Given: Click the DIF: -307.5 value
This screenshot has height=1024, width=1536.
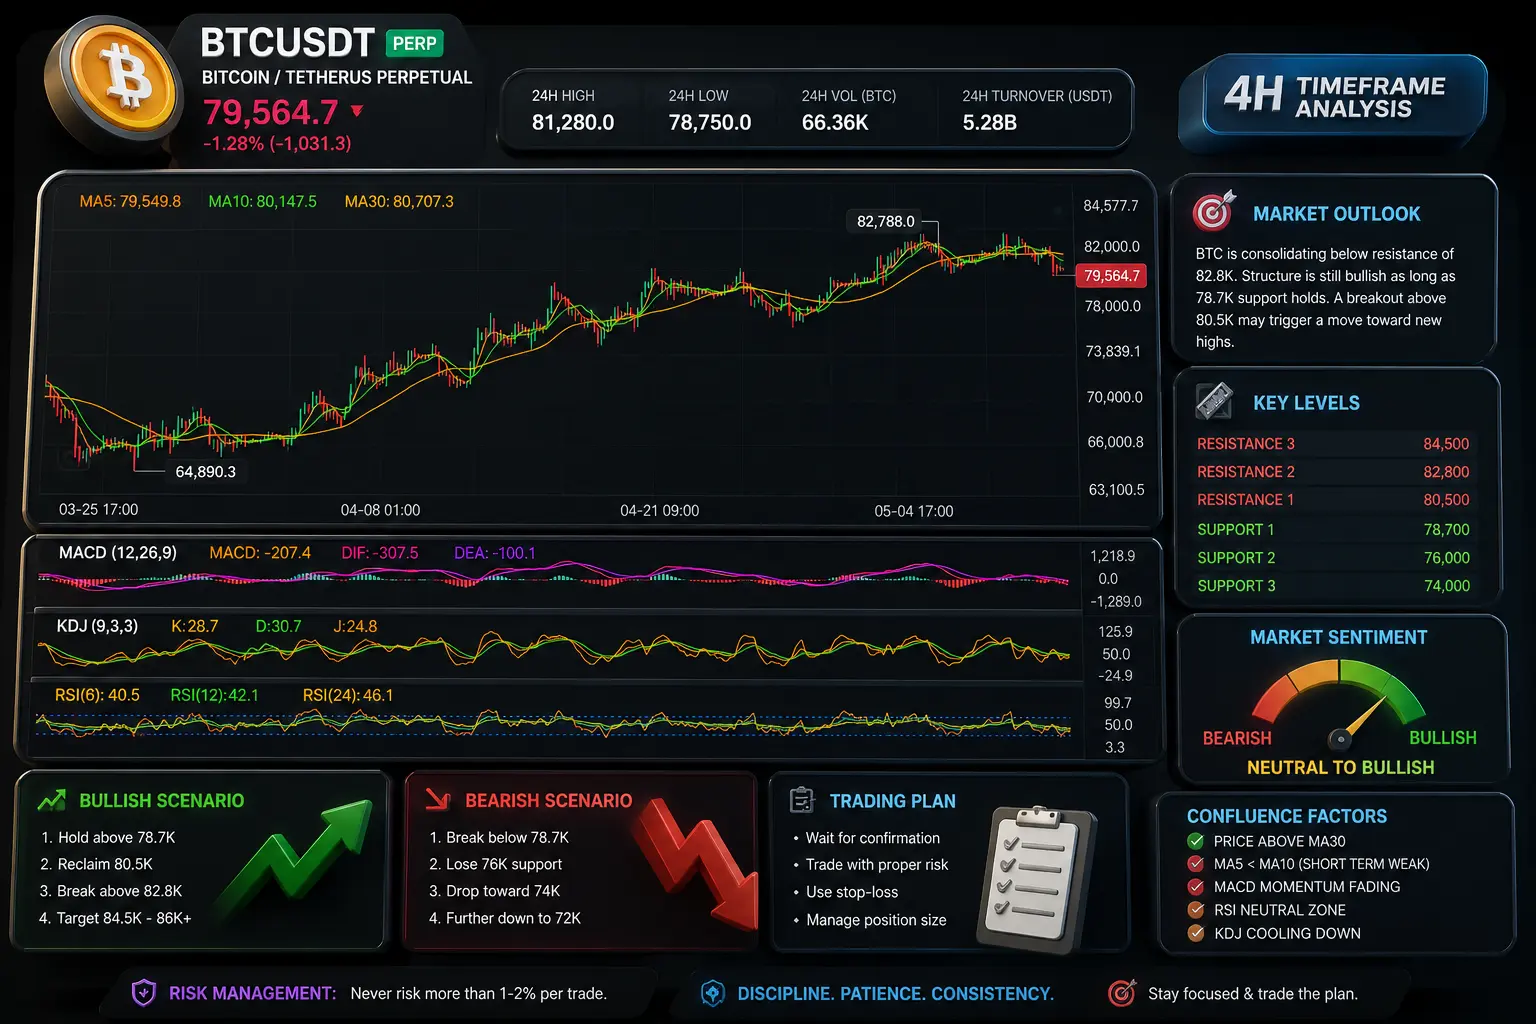Looking at the screenshot, I should pos(380,553).
